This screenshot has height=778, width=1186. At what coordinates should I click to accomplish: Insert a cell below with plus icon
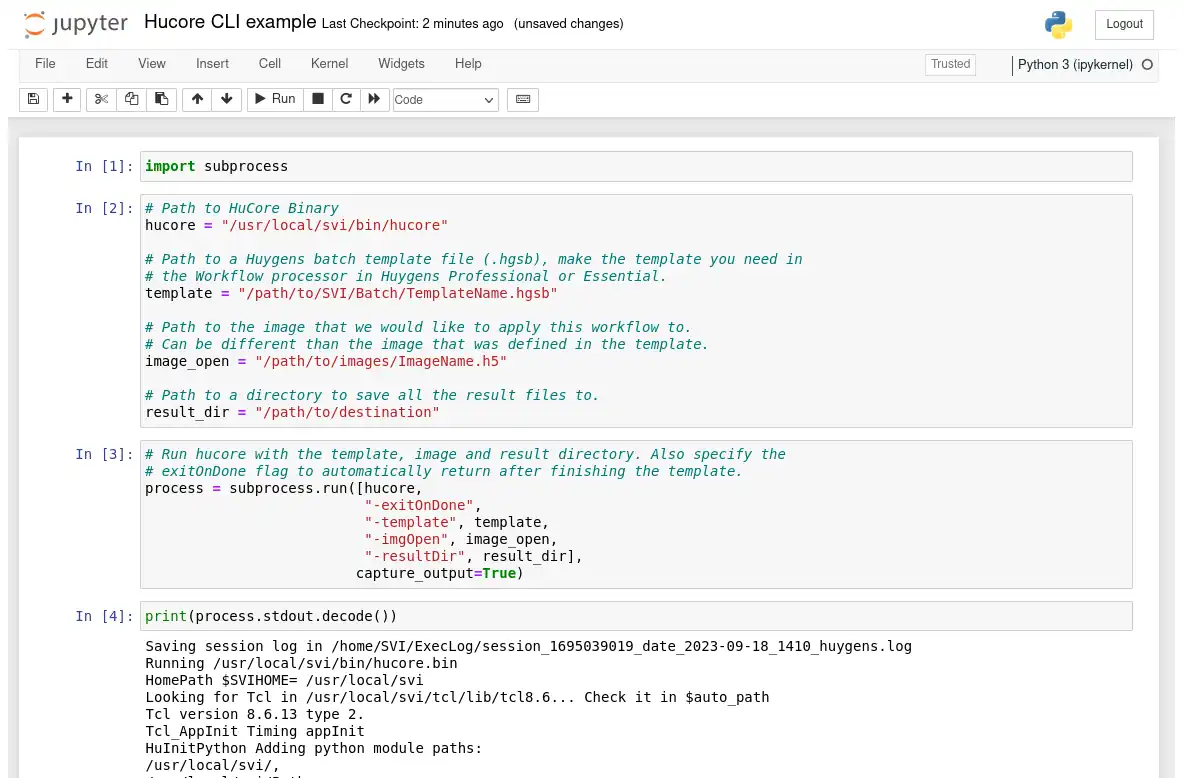coord(67,99)
